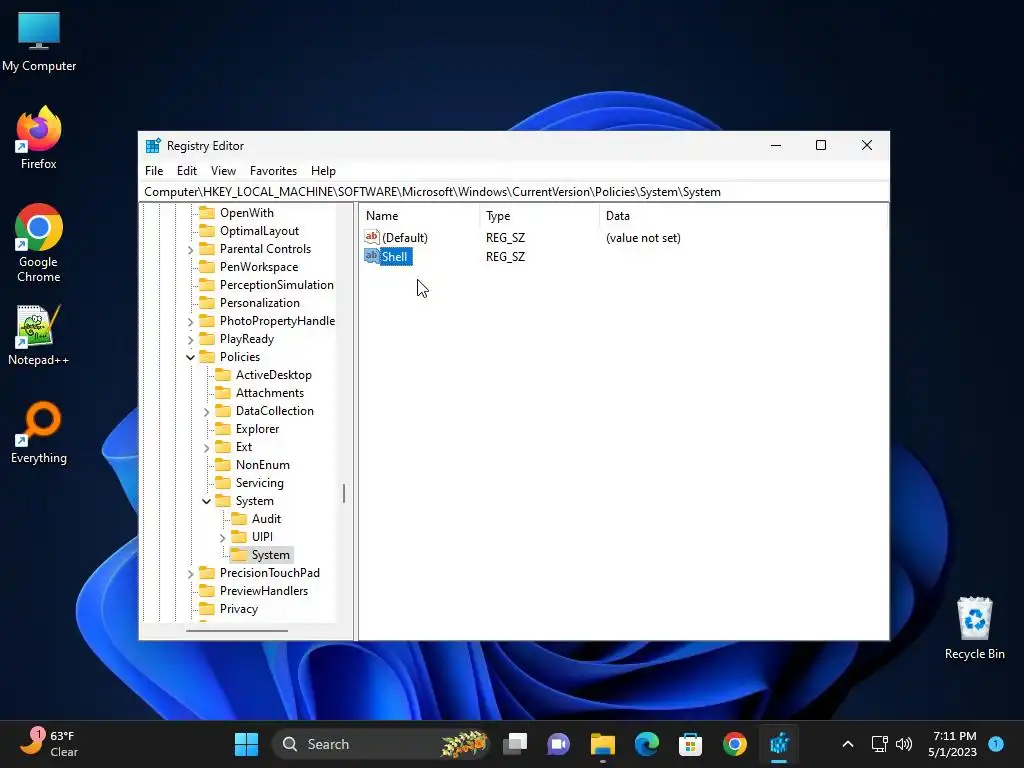The height and width of the screenshot is (768, 1024).
Task: Open the network status tray icon
Action: [x=880, y=744]
